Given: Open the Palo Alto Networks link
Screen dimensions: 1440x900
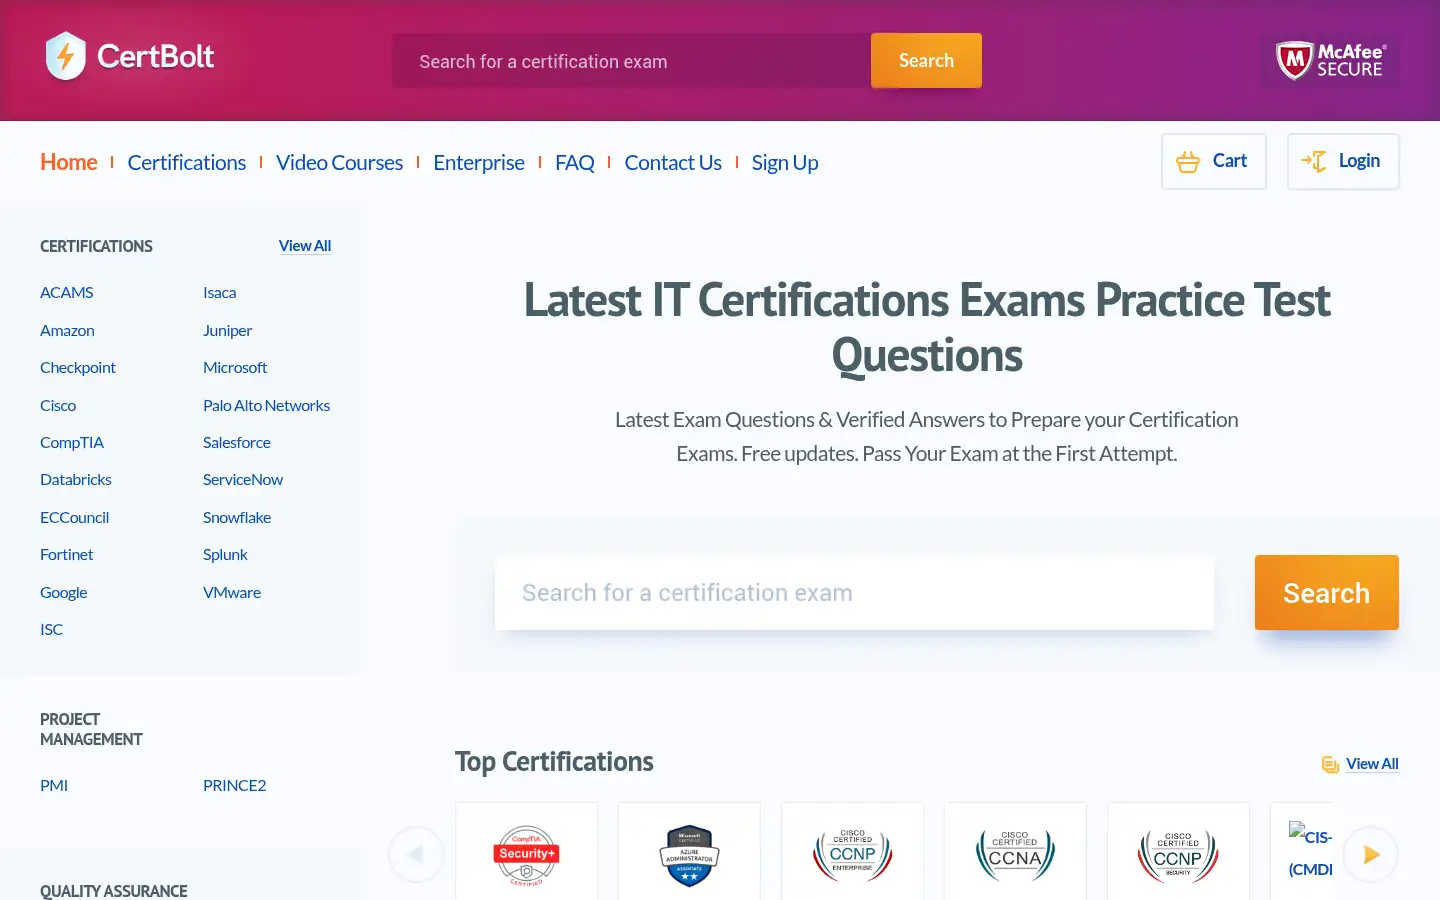Looking at the screenshot, I should pyautogui.click(x=267, y=405).
